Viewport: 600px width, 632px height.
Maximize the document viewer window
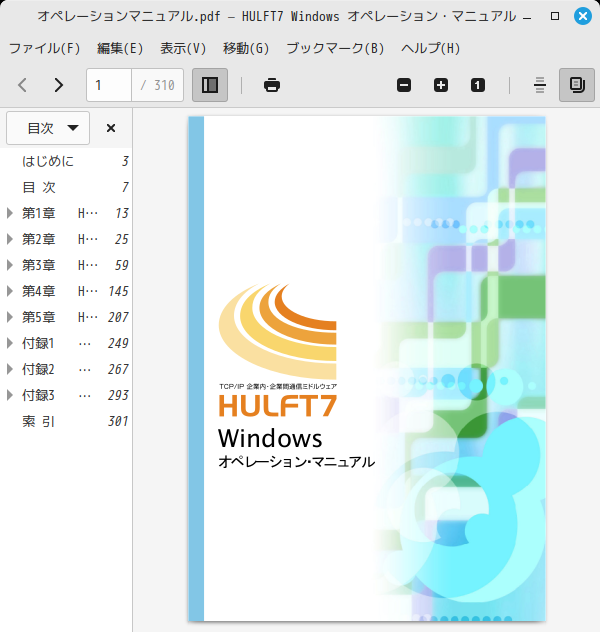[555, 16]
